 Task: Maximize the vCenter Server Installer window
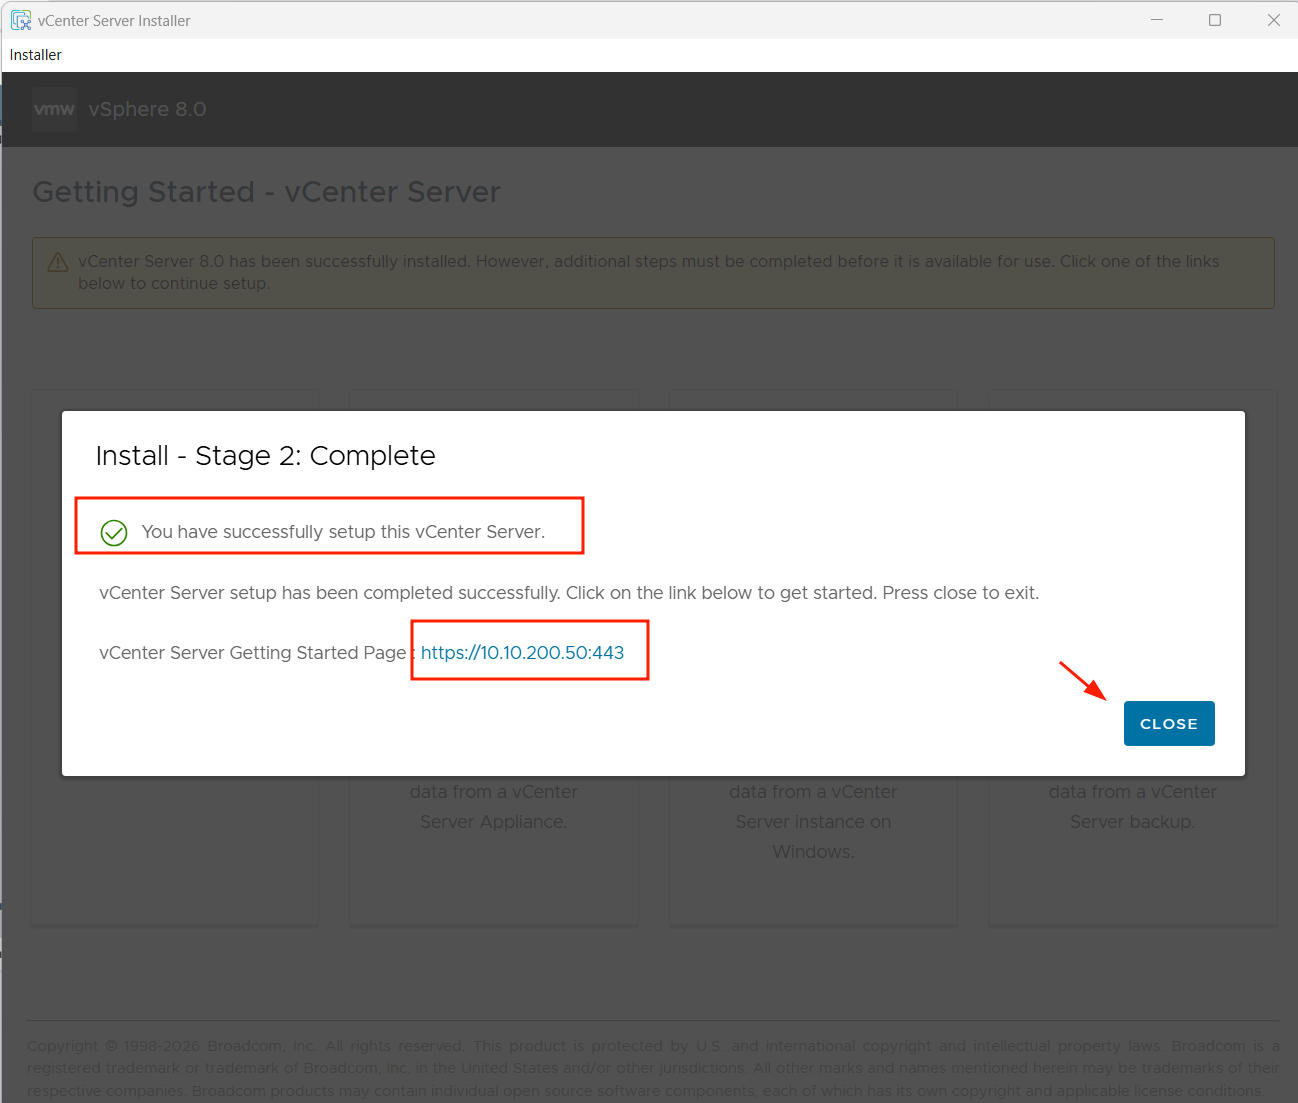click(1215, 20)
